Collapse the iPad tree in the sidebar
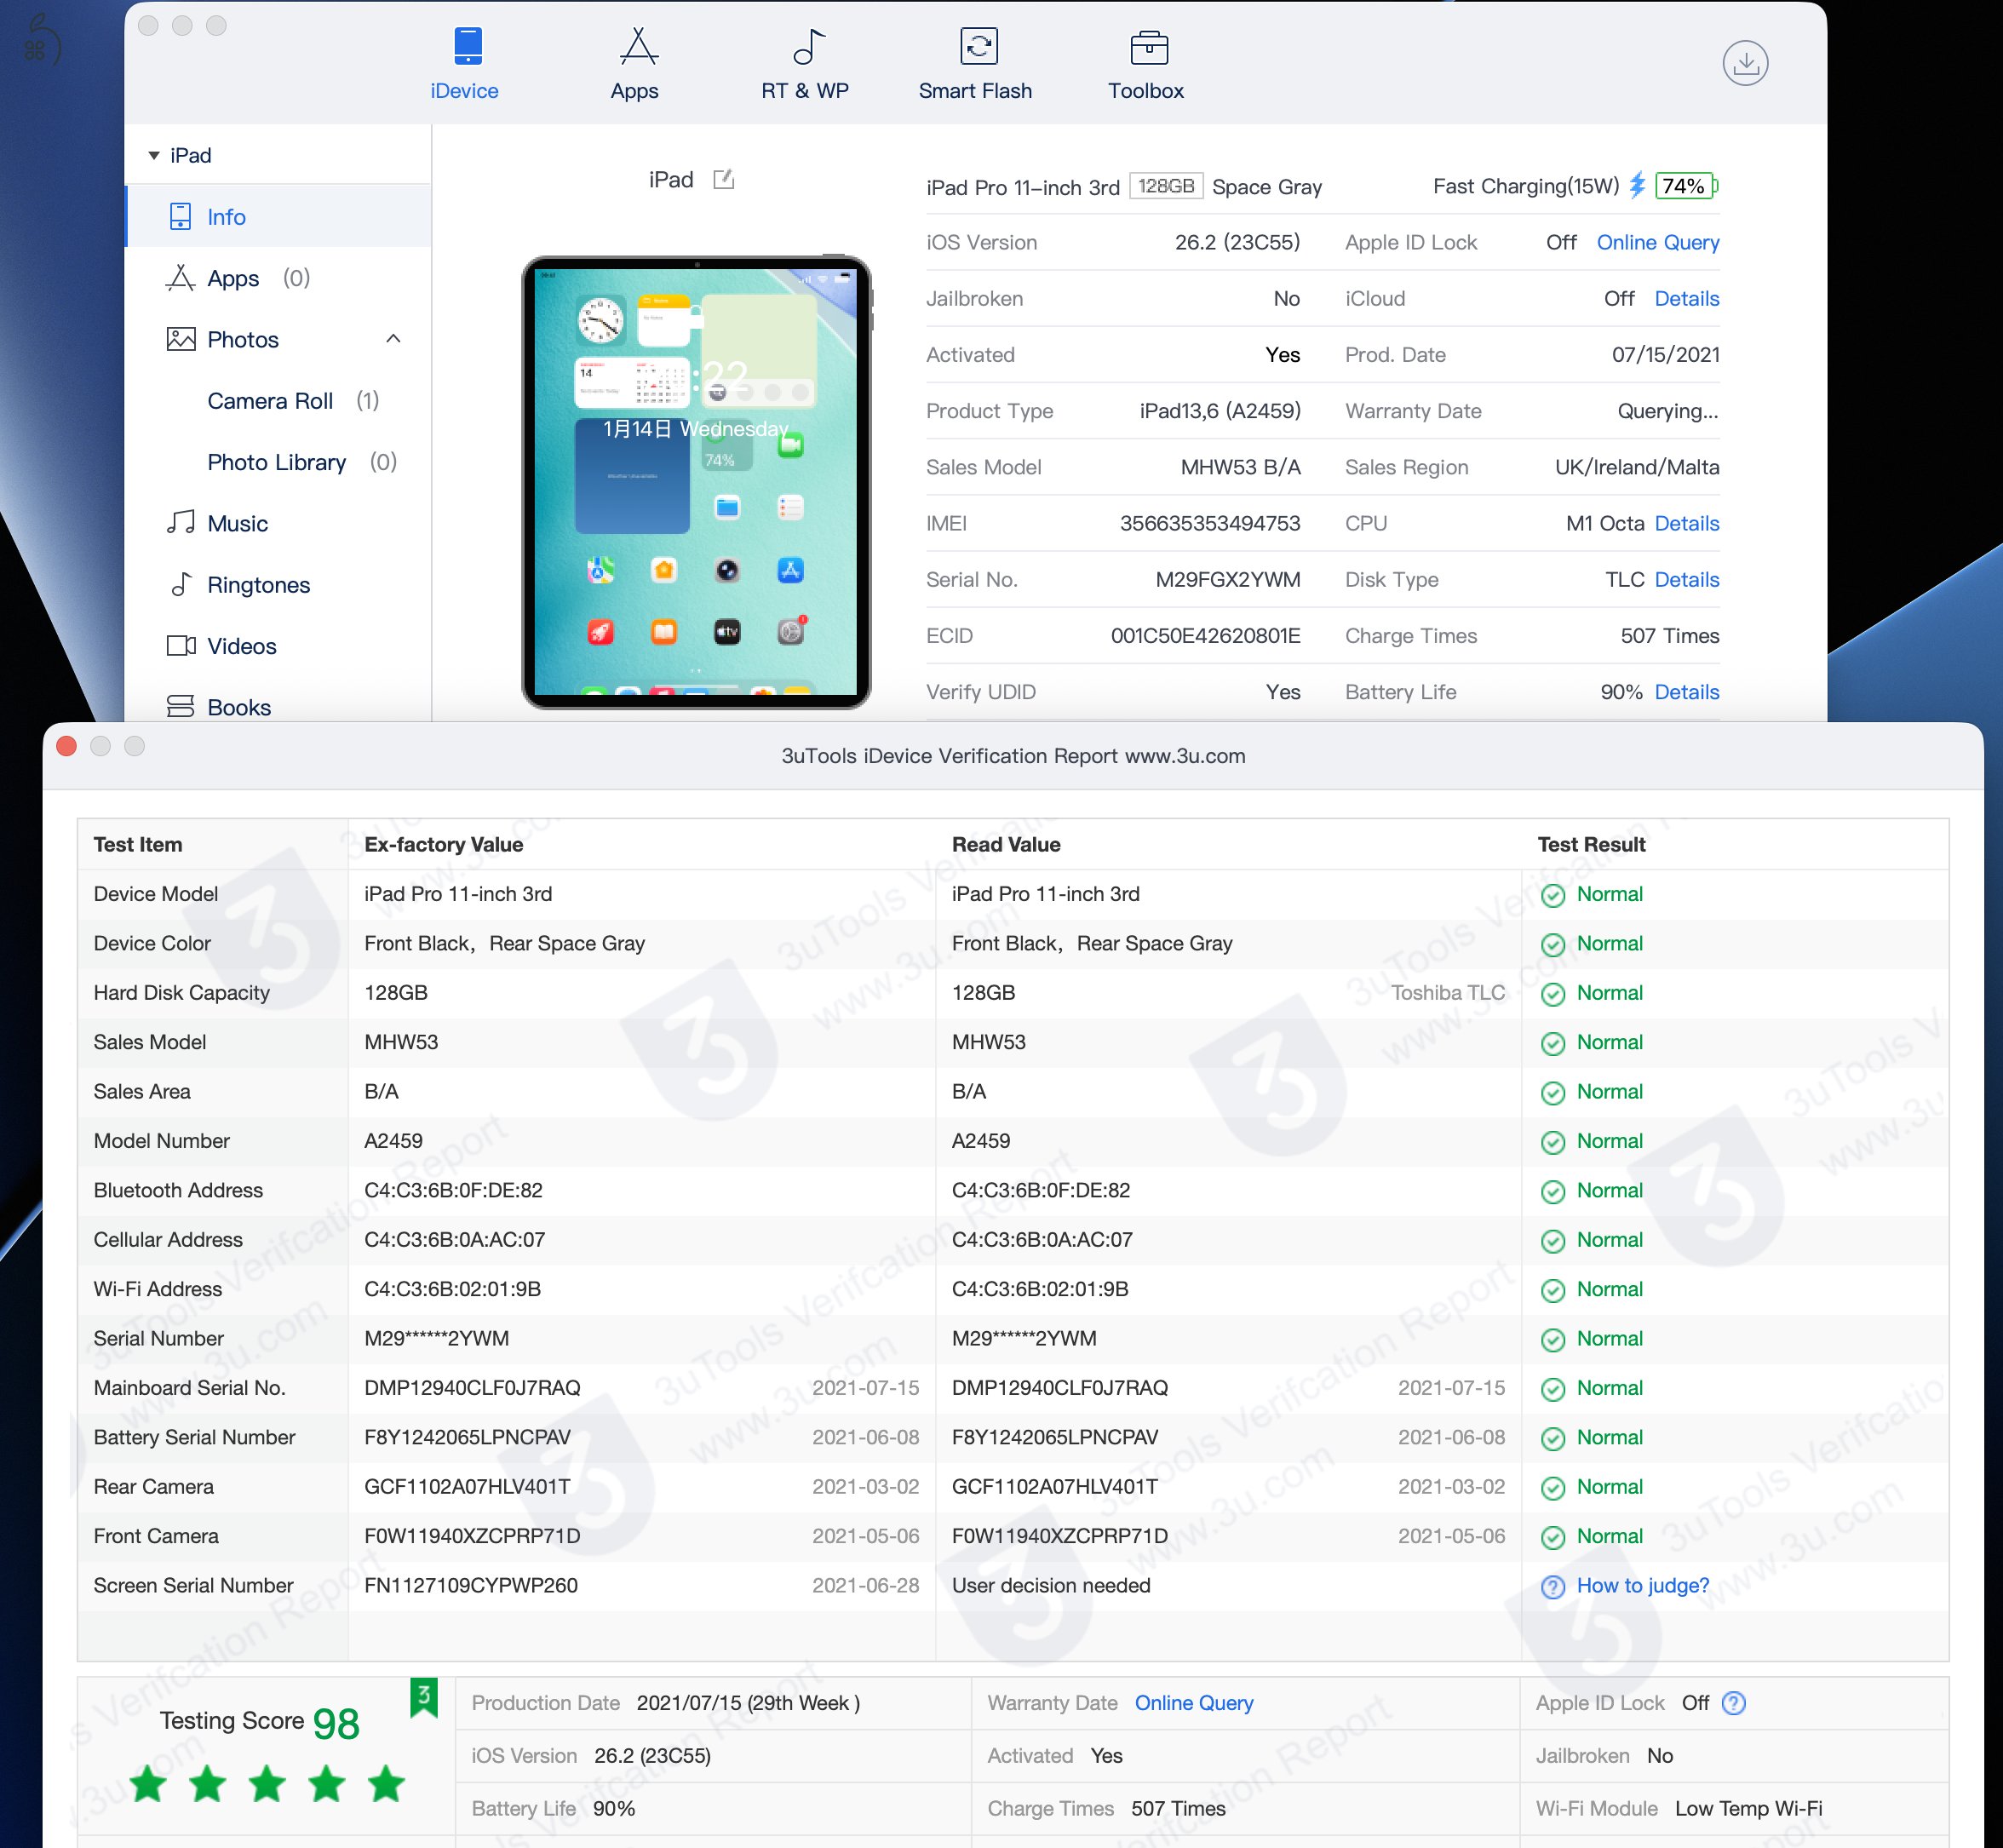Viewport: 2003px width, 1848px height. pyautogui.click(x=155, y=154)
